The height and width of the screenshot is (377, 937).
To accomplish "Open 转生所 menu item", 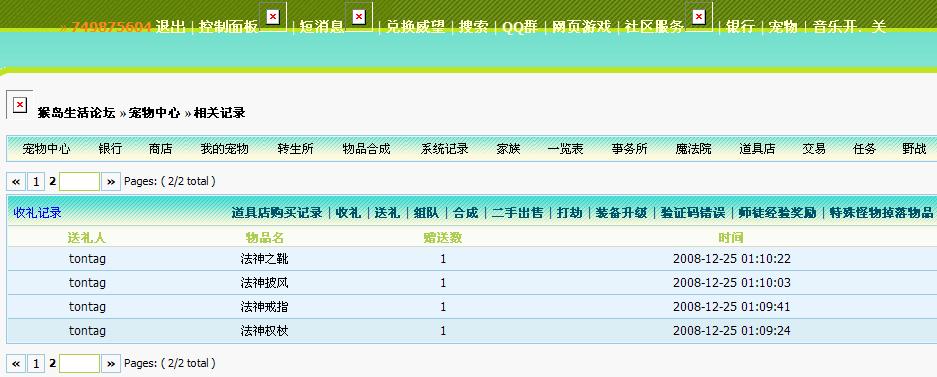I will point(295,149).
